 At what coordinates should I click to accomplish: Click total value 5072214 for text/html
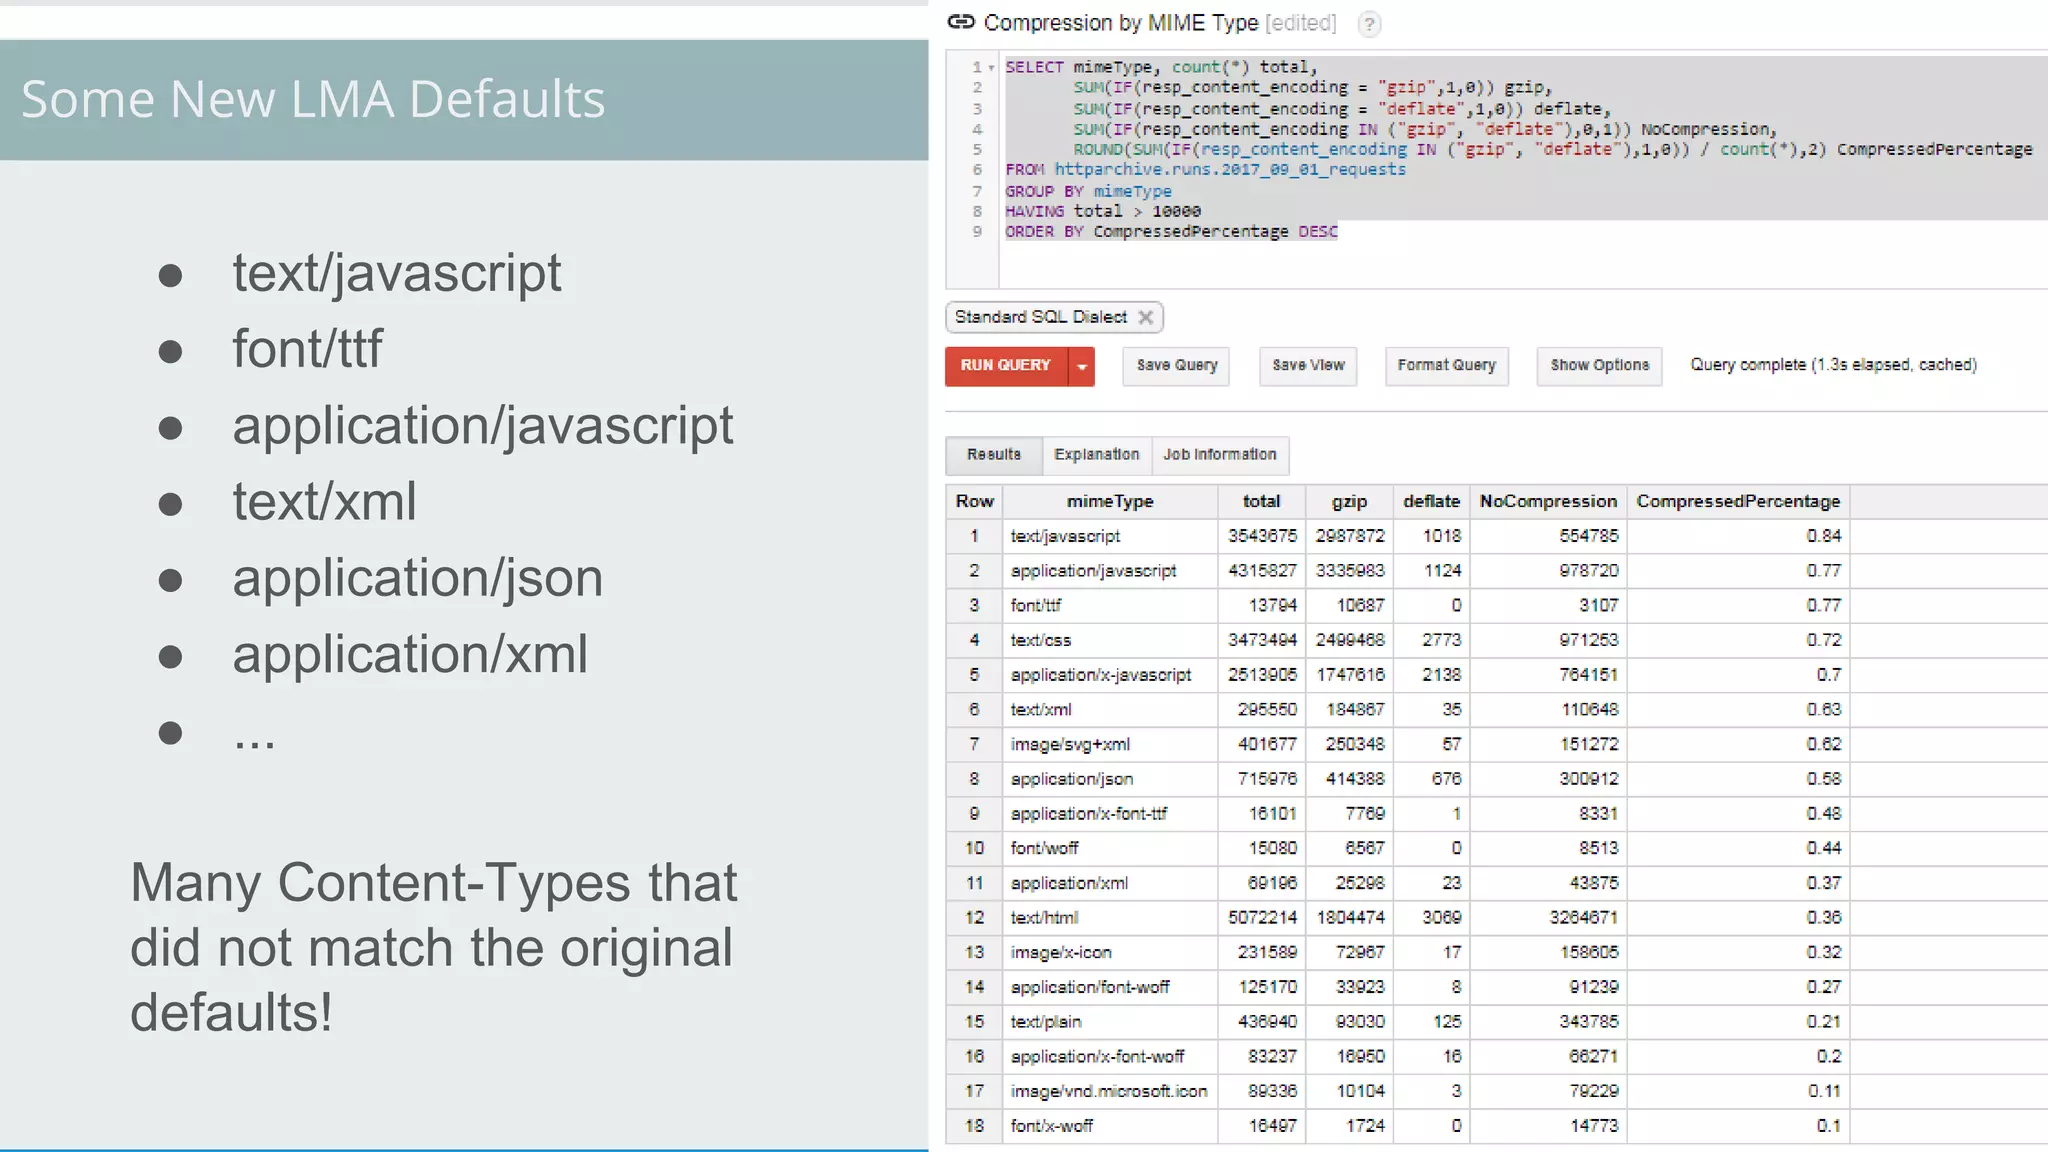point(1262,918)
